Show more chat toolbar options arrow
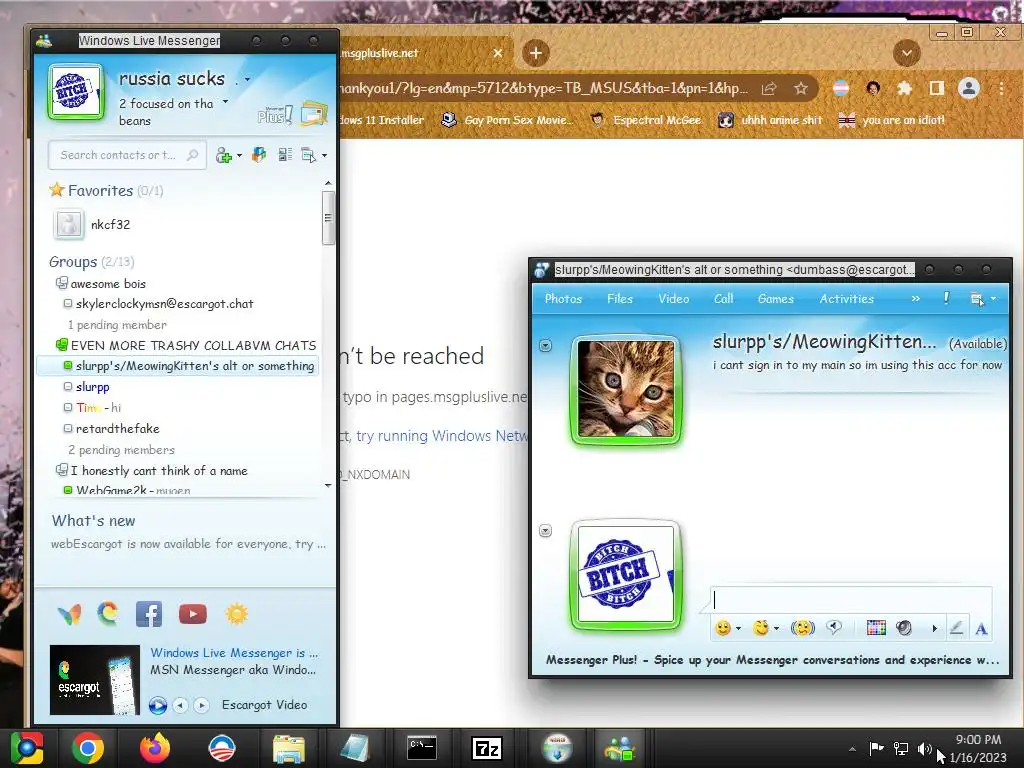Image resolution: width=1024 pixels, height=768 pixels. tap(935, 628)
